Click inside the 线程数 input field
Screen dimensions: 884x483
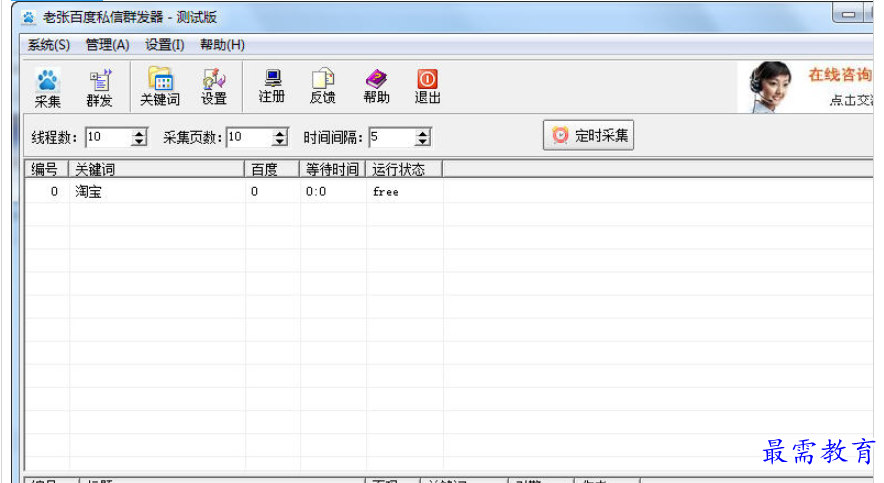point(108,137)
